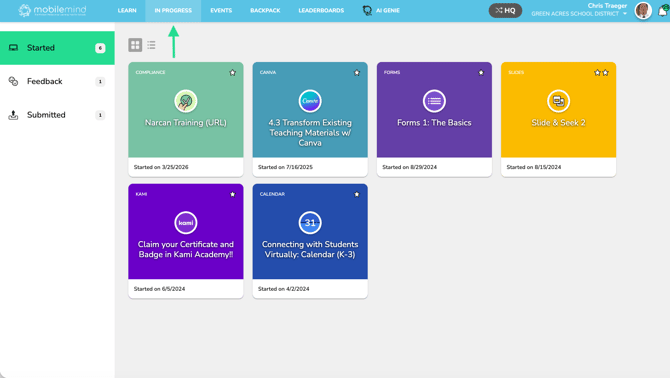670x378 pixels.
Task: Select the Feedback sidebar item
Action: click(57, 81)
